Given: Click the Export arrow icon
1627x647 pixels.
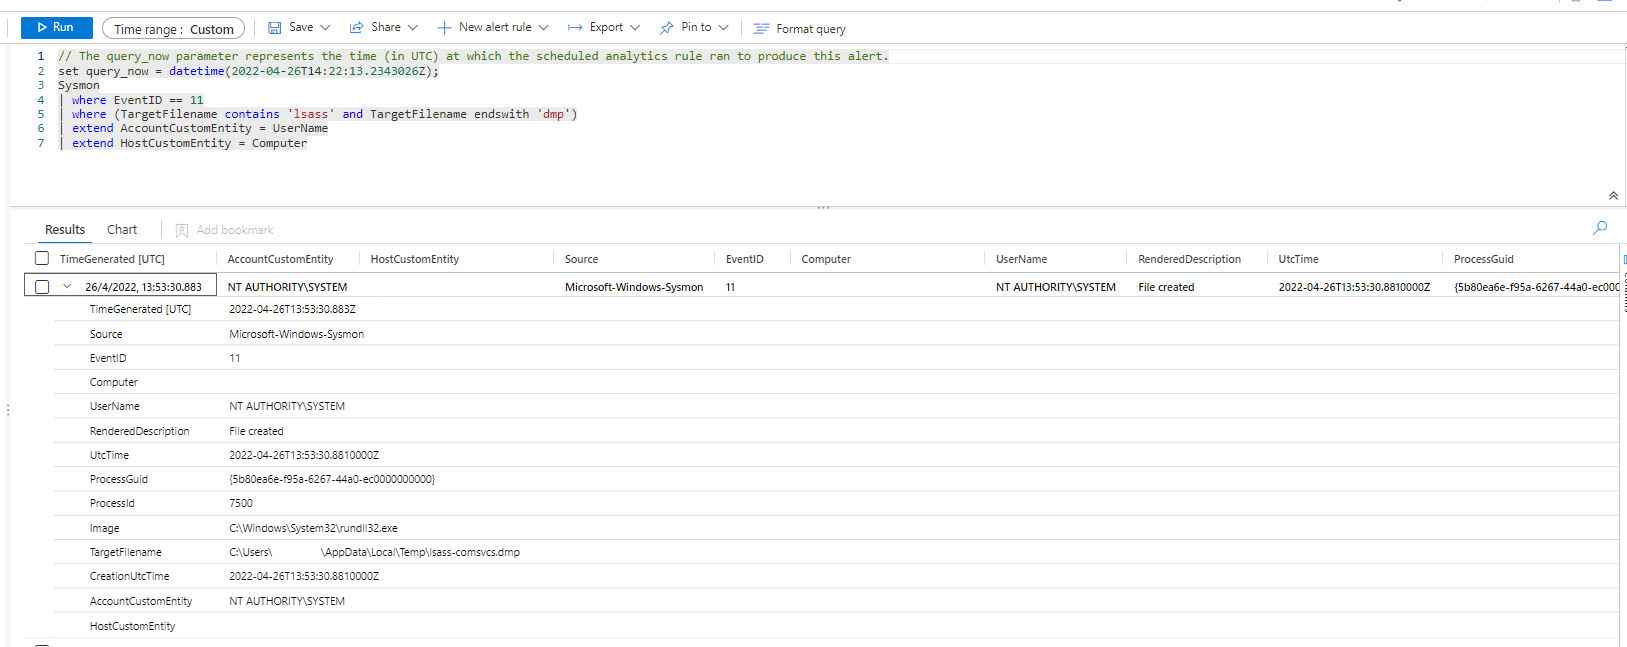Looking at the screenshot, I should (x=575, y=28).
